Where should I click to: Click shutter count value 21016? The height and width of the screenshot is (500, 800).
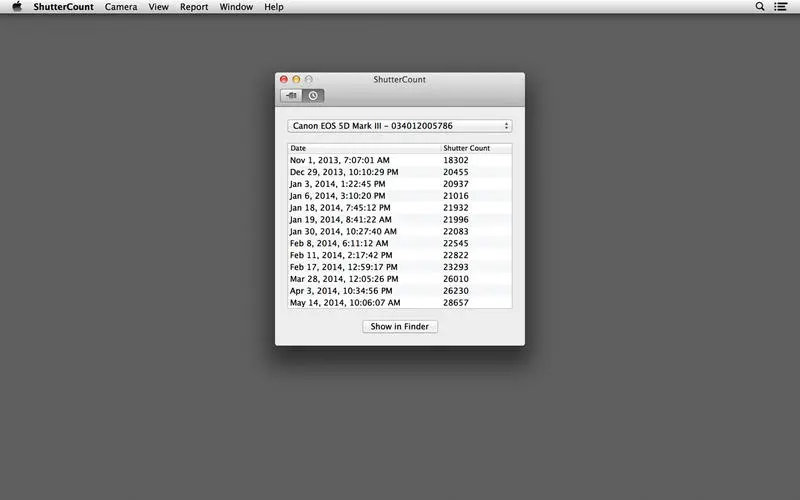456,196
